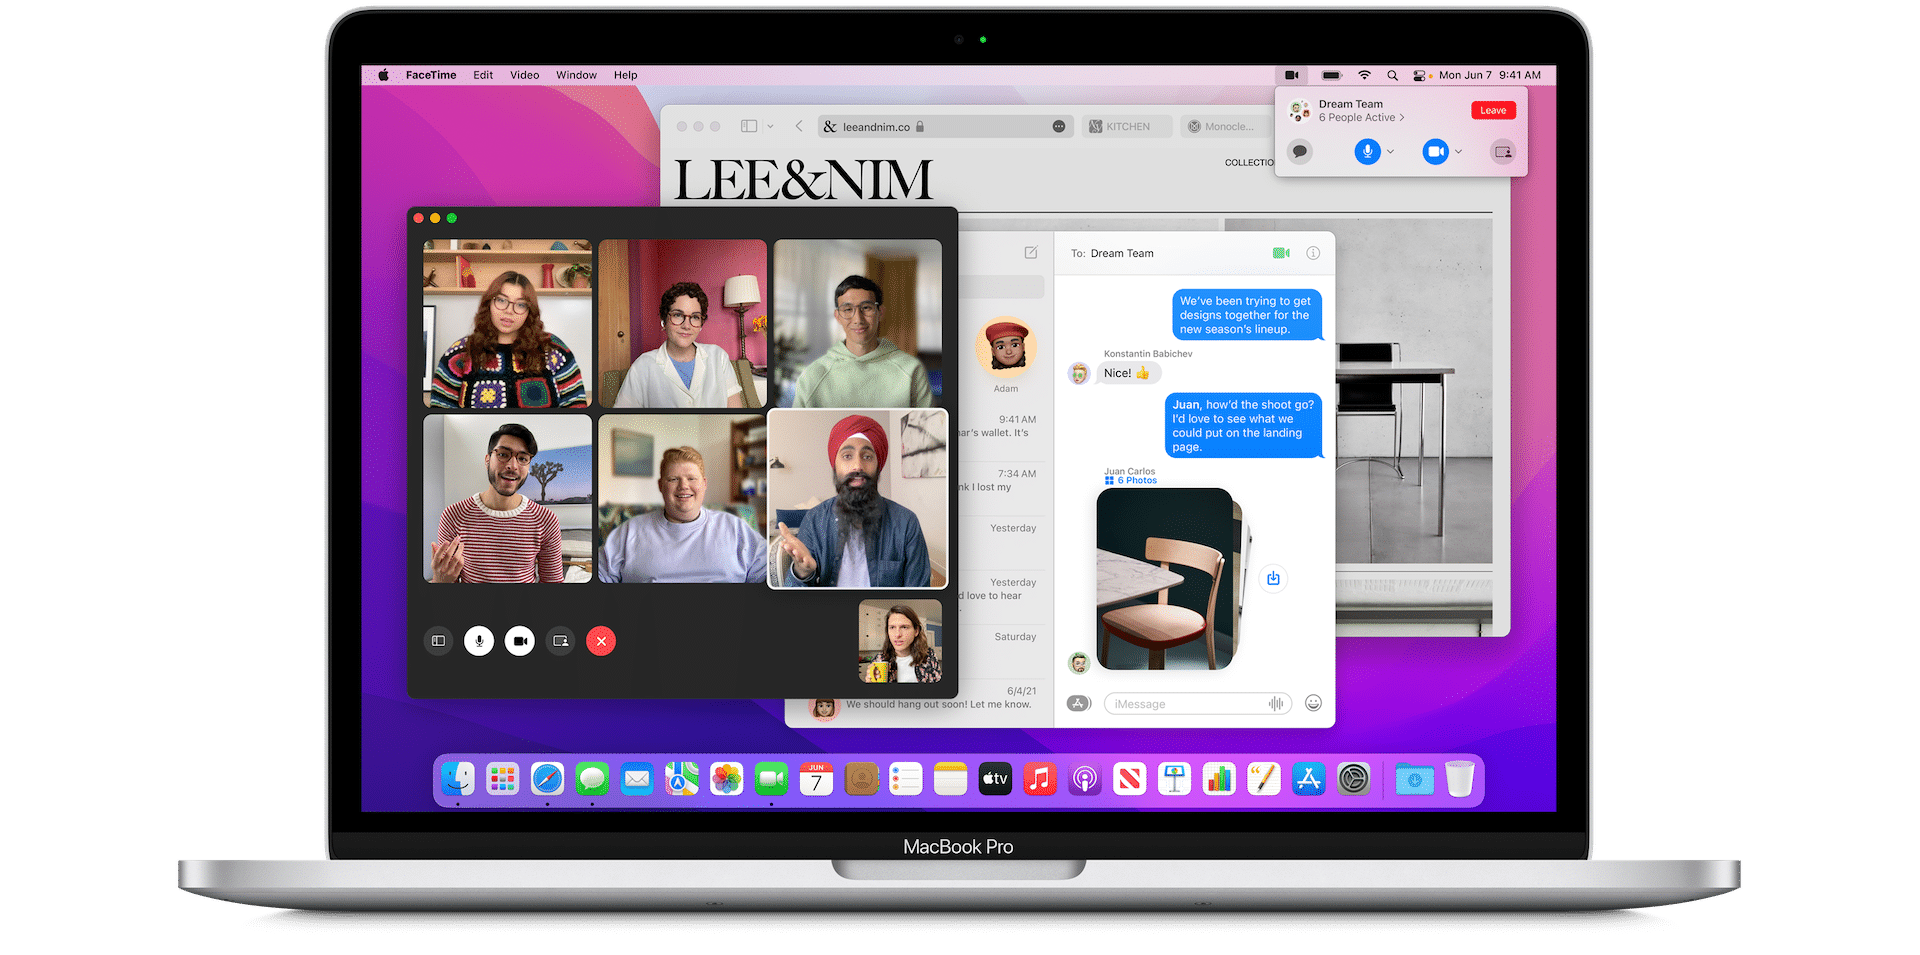1920x955 pixels.
Task: Open the Window menu
Action: (576, 75)
